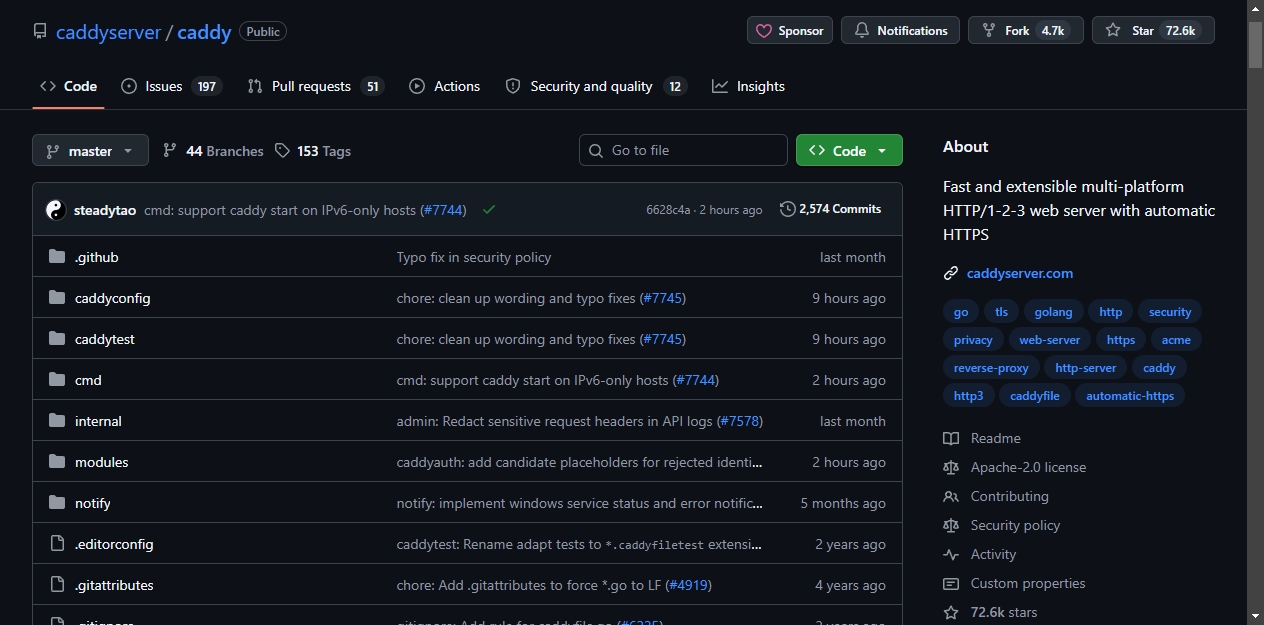Open the .gitattributes file
Viewport: 1264px width, 625px height.
coord(114,585)
